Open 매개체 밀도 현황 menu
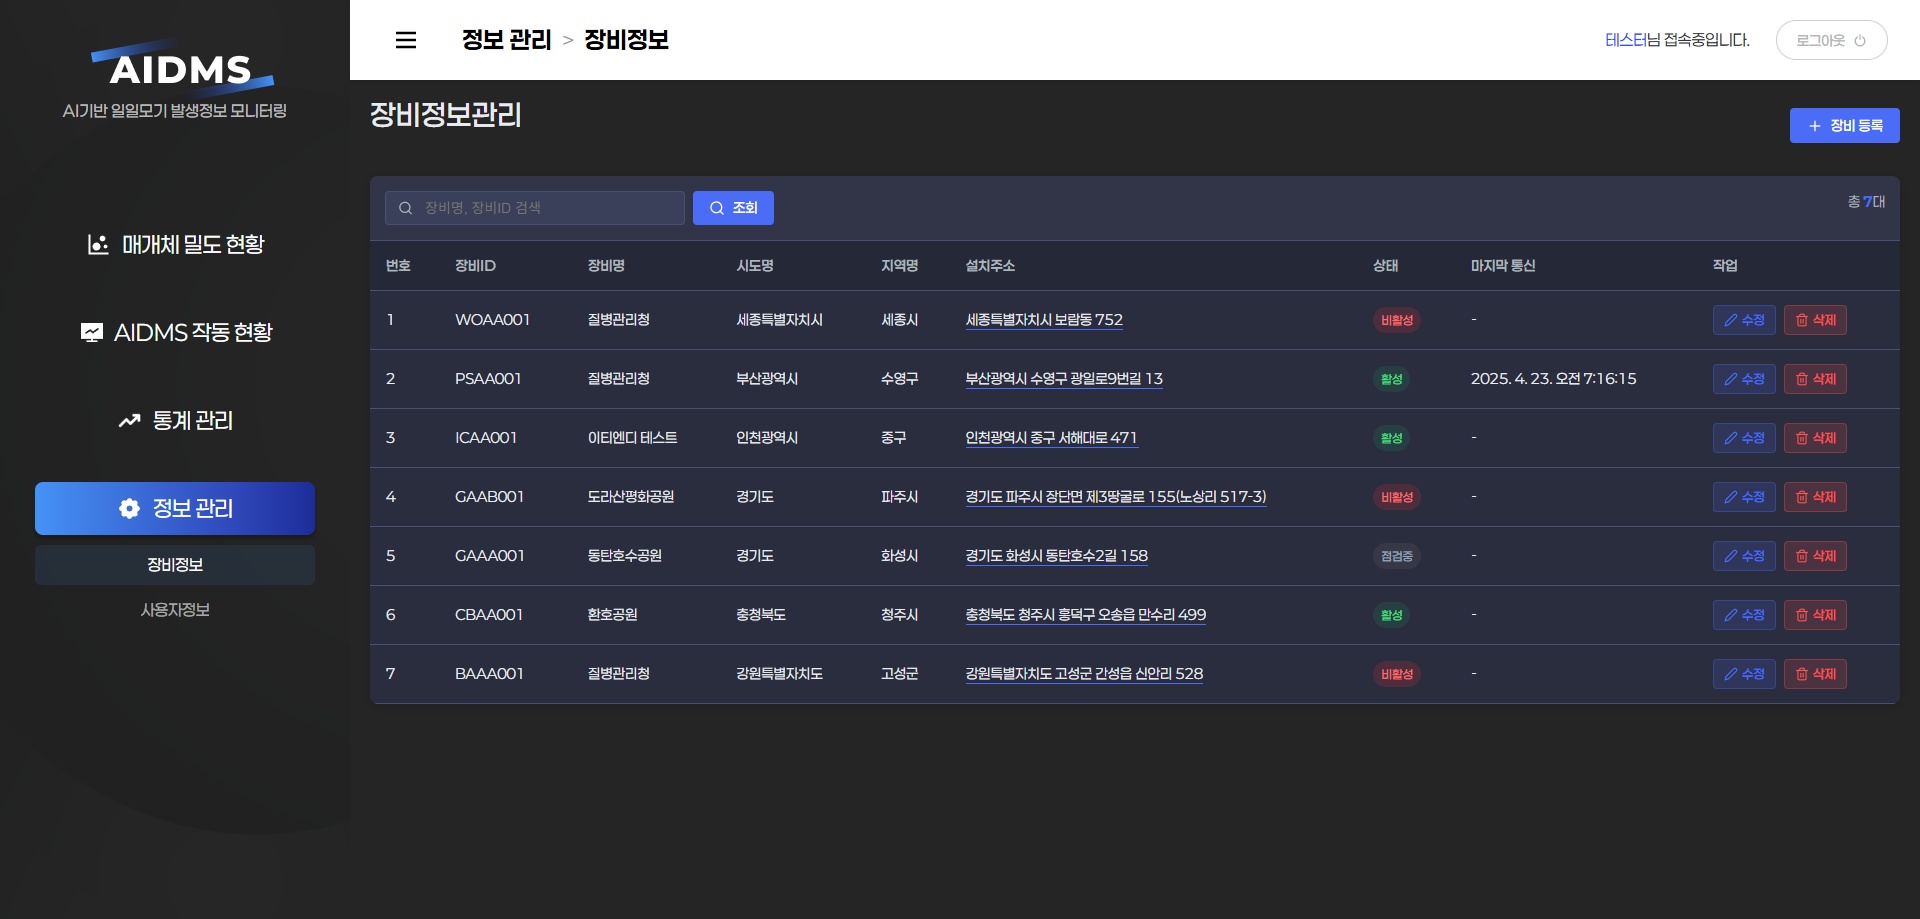Viewport: 1920px width, 919px height. (x=175, y=245)
